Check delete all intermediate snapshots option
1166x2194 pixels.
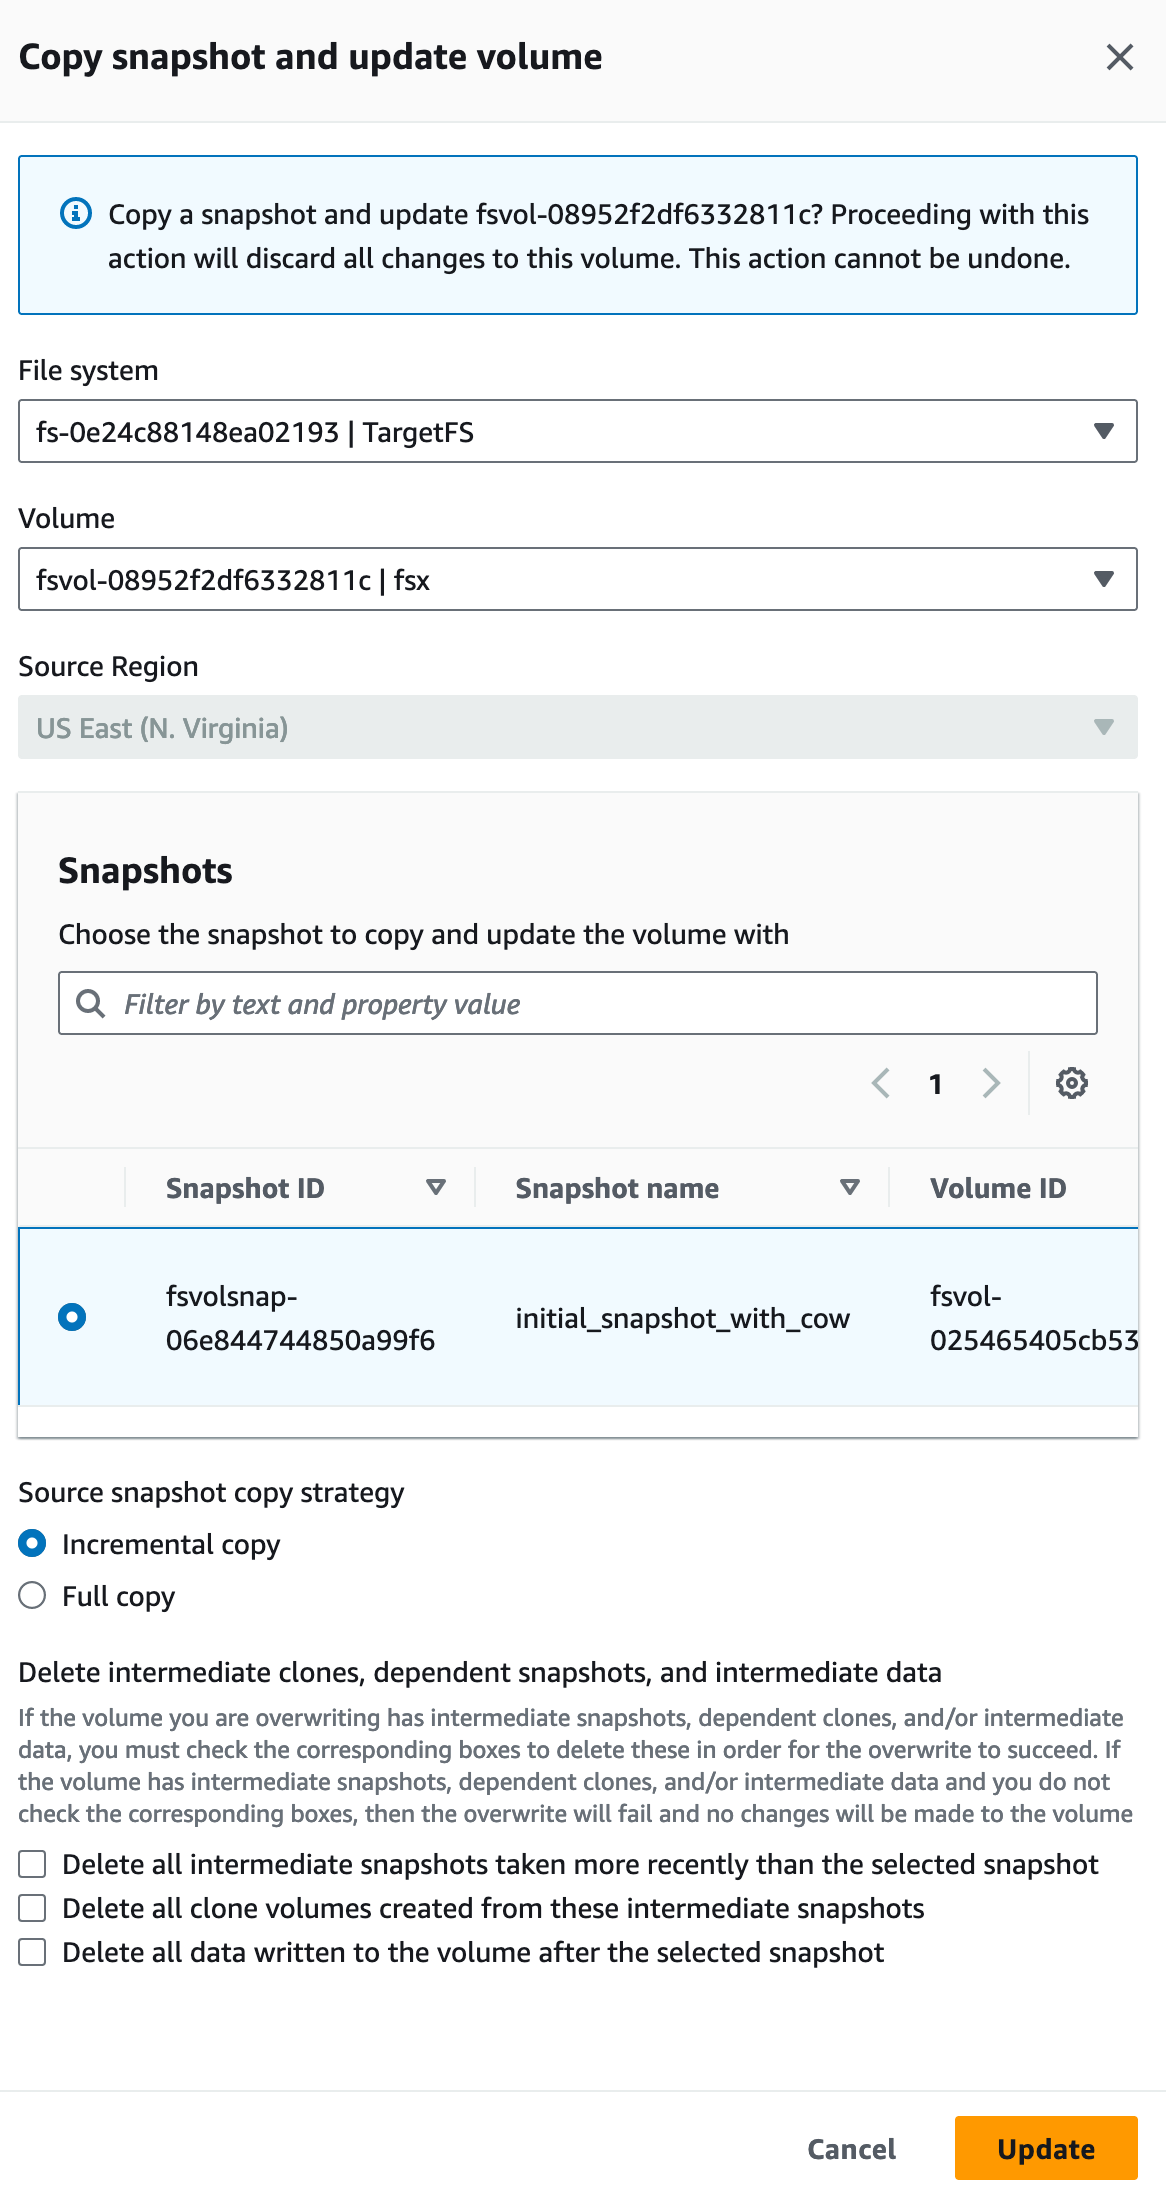click(x=32, y=1864)
